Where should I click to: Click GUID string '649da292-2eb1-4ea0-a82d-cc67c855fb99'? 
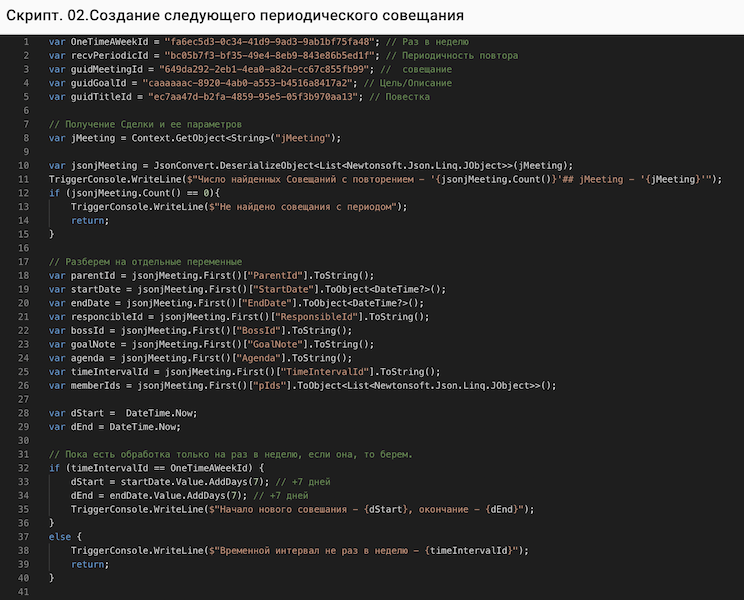[264, 69]
